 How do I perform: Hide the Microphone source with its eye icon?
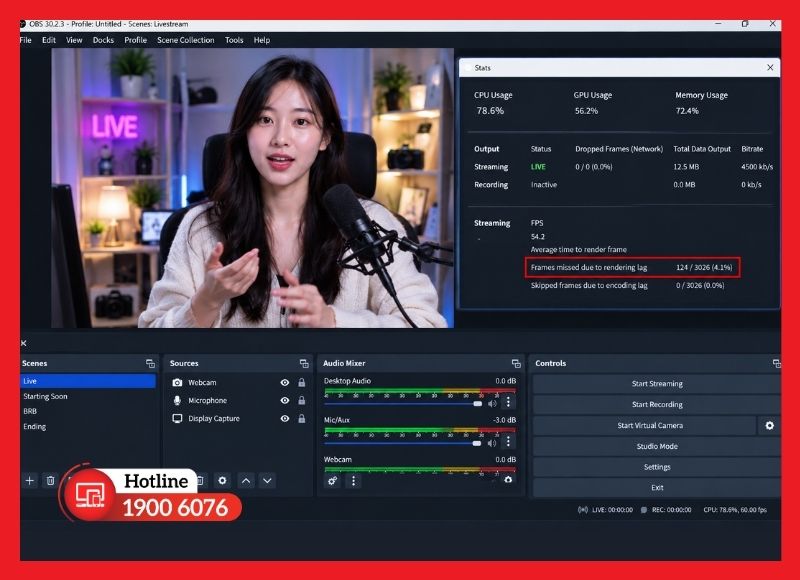point(285,400)
